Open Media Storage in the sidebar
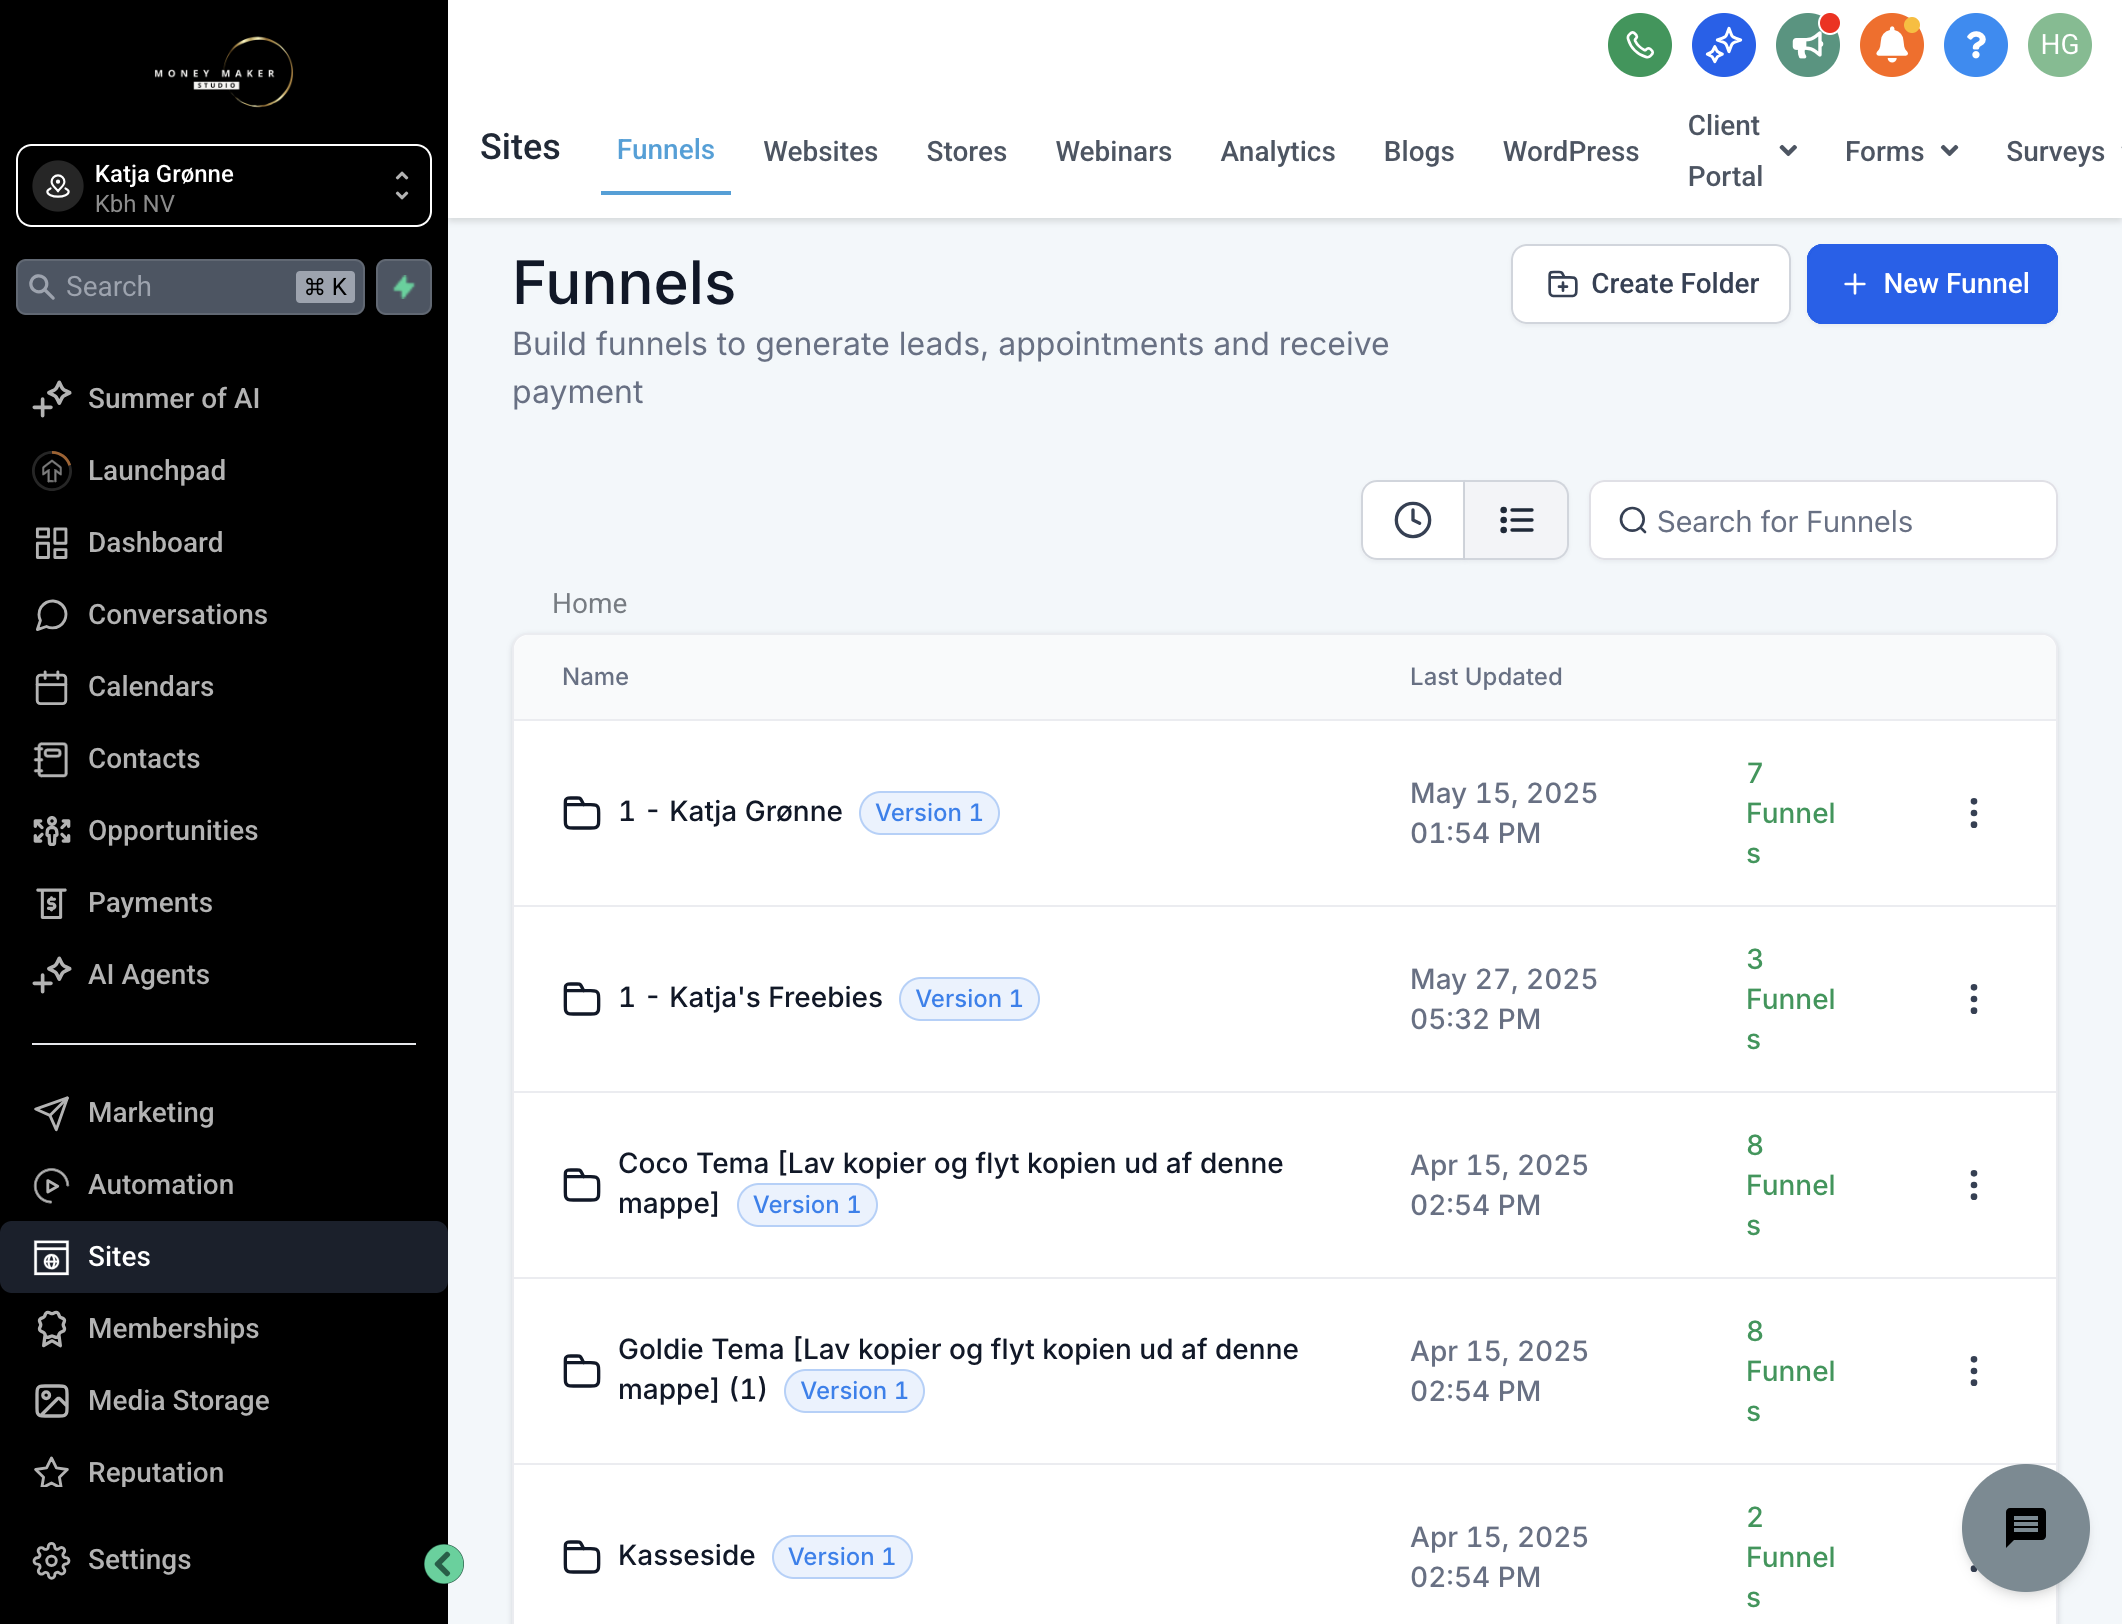The height and width of the screenshot is (1624, 2122). [224, 1400]
